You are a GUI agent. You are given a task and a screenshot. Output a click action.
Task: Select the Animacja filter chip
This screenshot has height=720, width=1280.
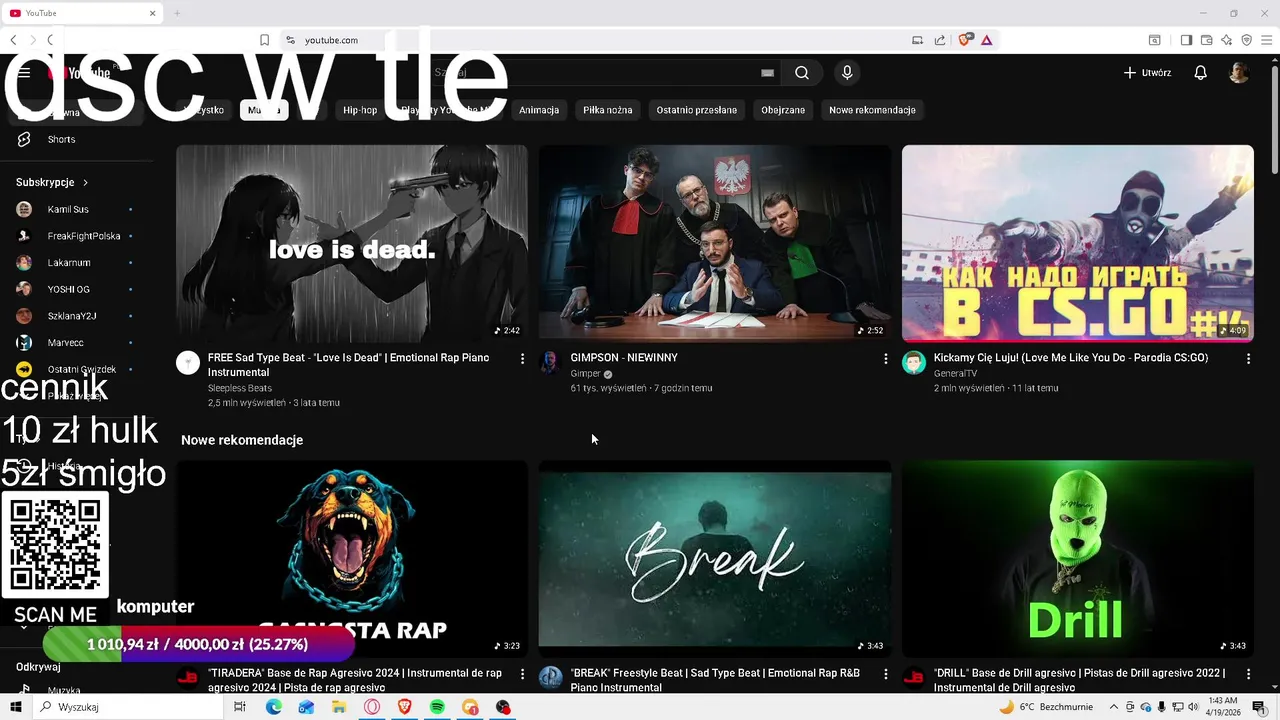click(539, 110)
